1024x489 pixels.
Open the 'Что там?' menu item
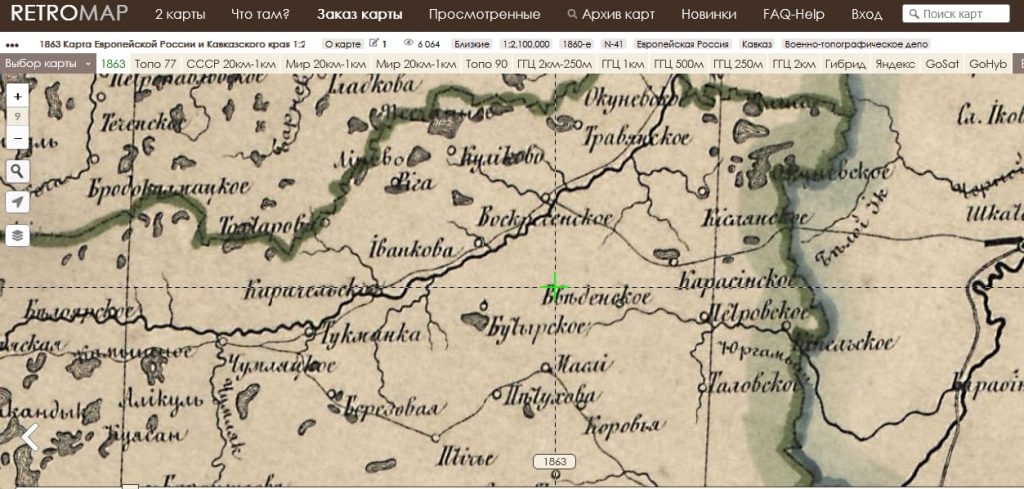[x=261, y=14]
